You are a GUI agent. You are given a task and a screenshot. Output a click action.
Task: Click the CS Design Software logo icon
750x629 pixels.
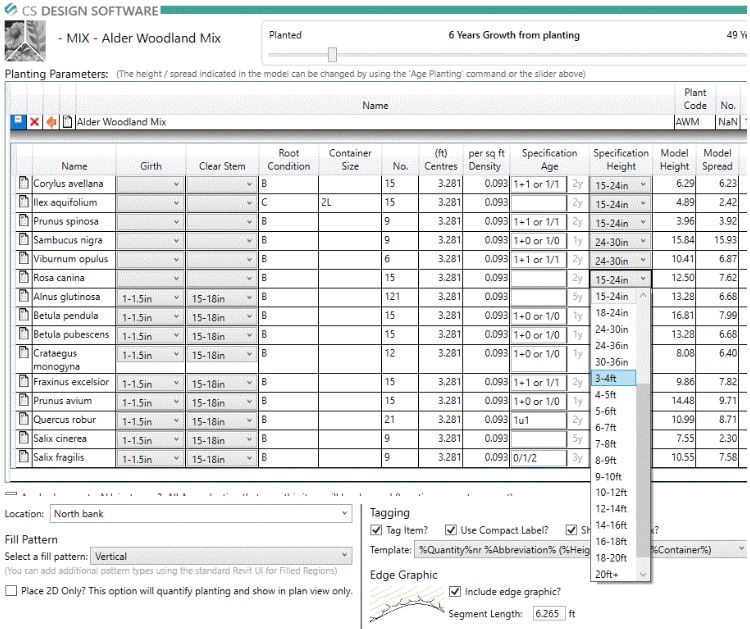(11, 9)
